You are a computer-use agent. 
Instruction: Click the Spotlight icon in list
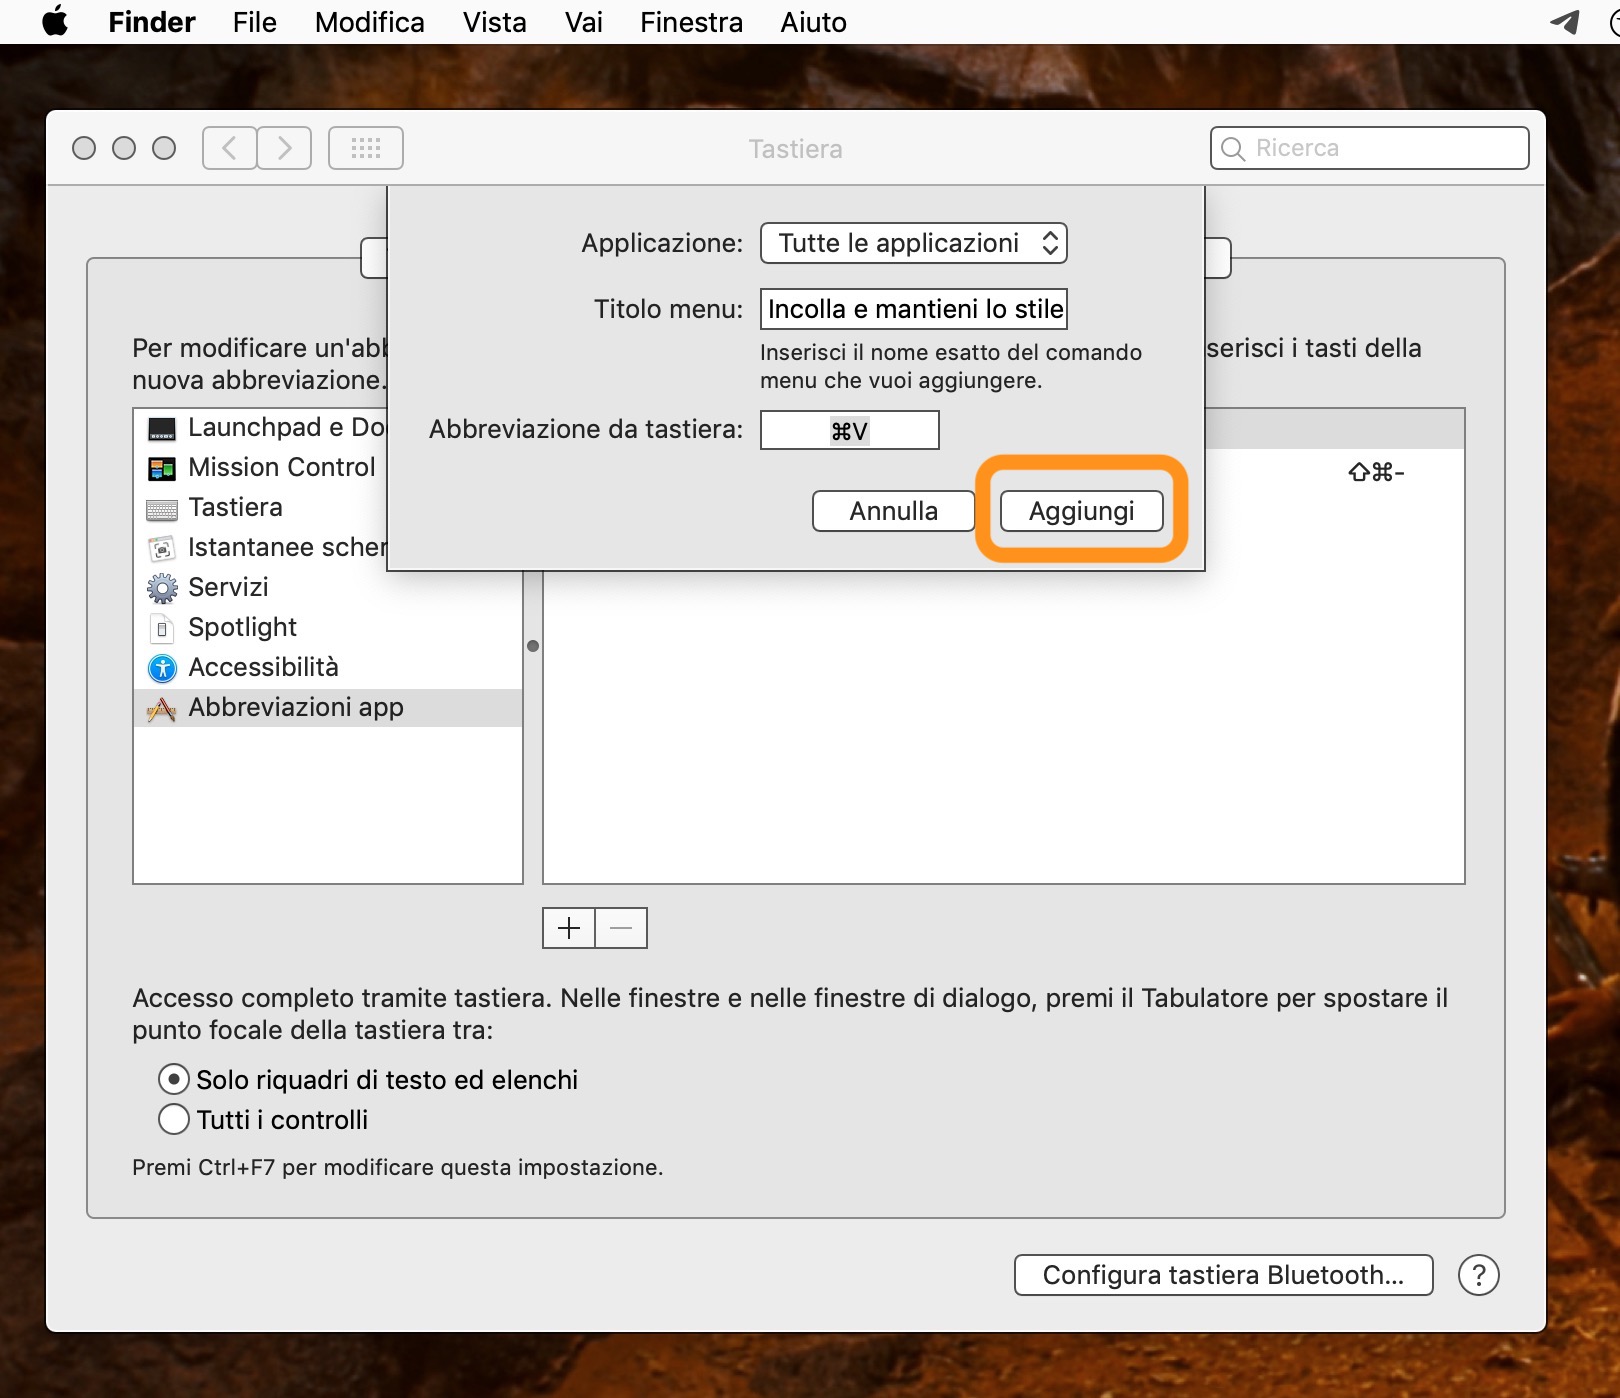162,628
